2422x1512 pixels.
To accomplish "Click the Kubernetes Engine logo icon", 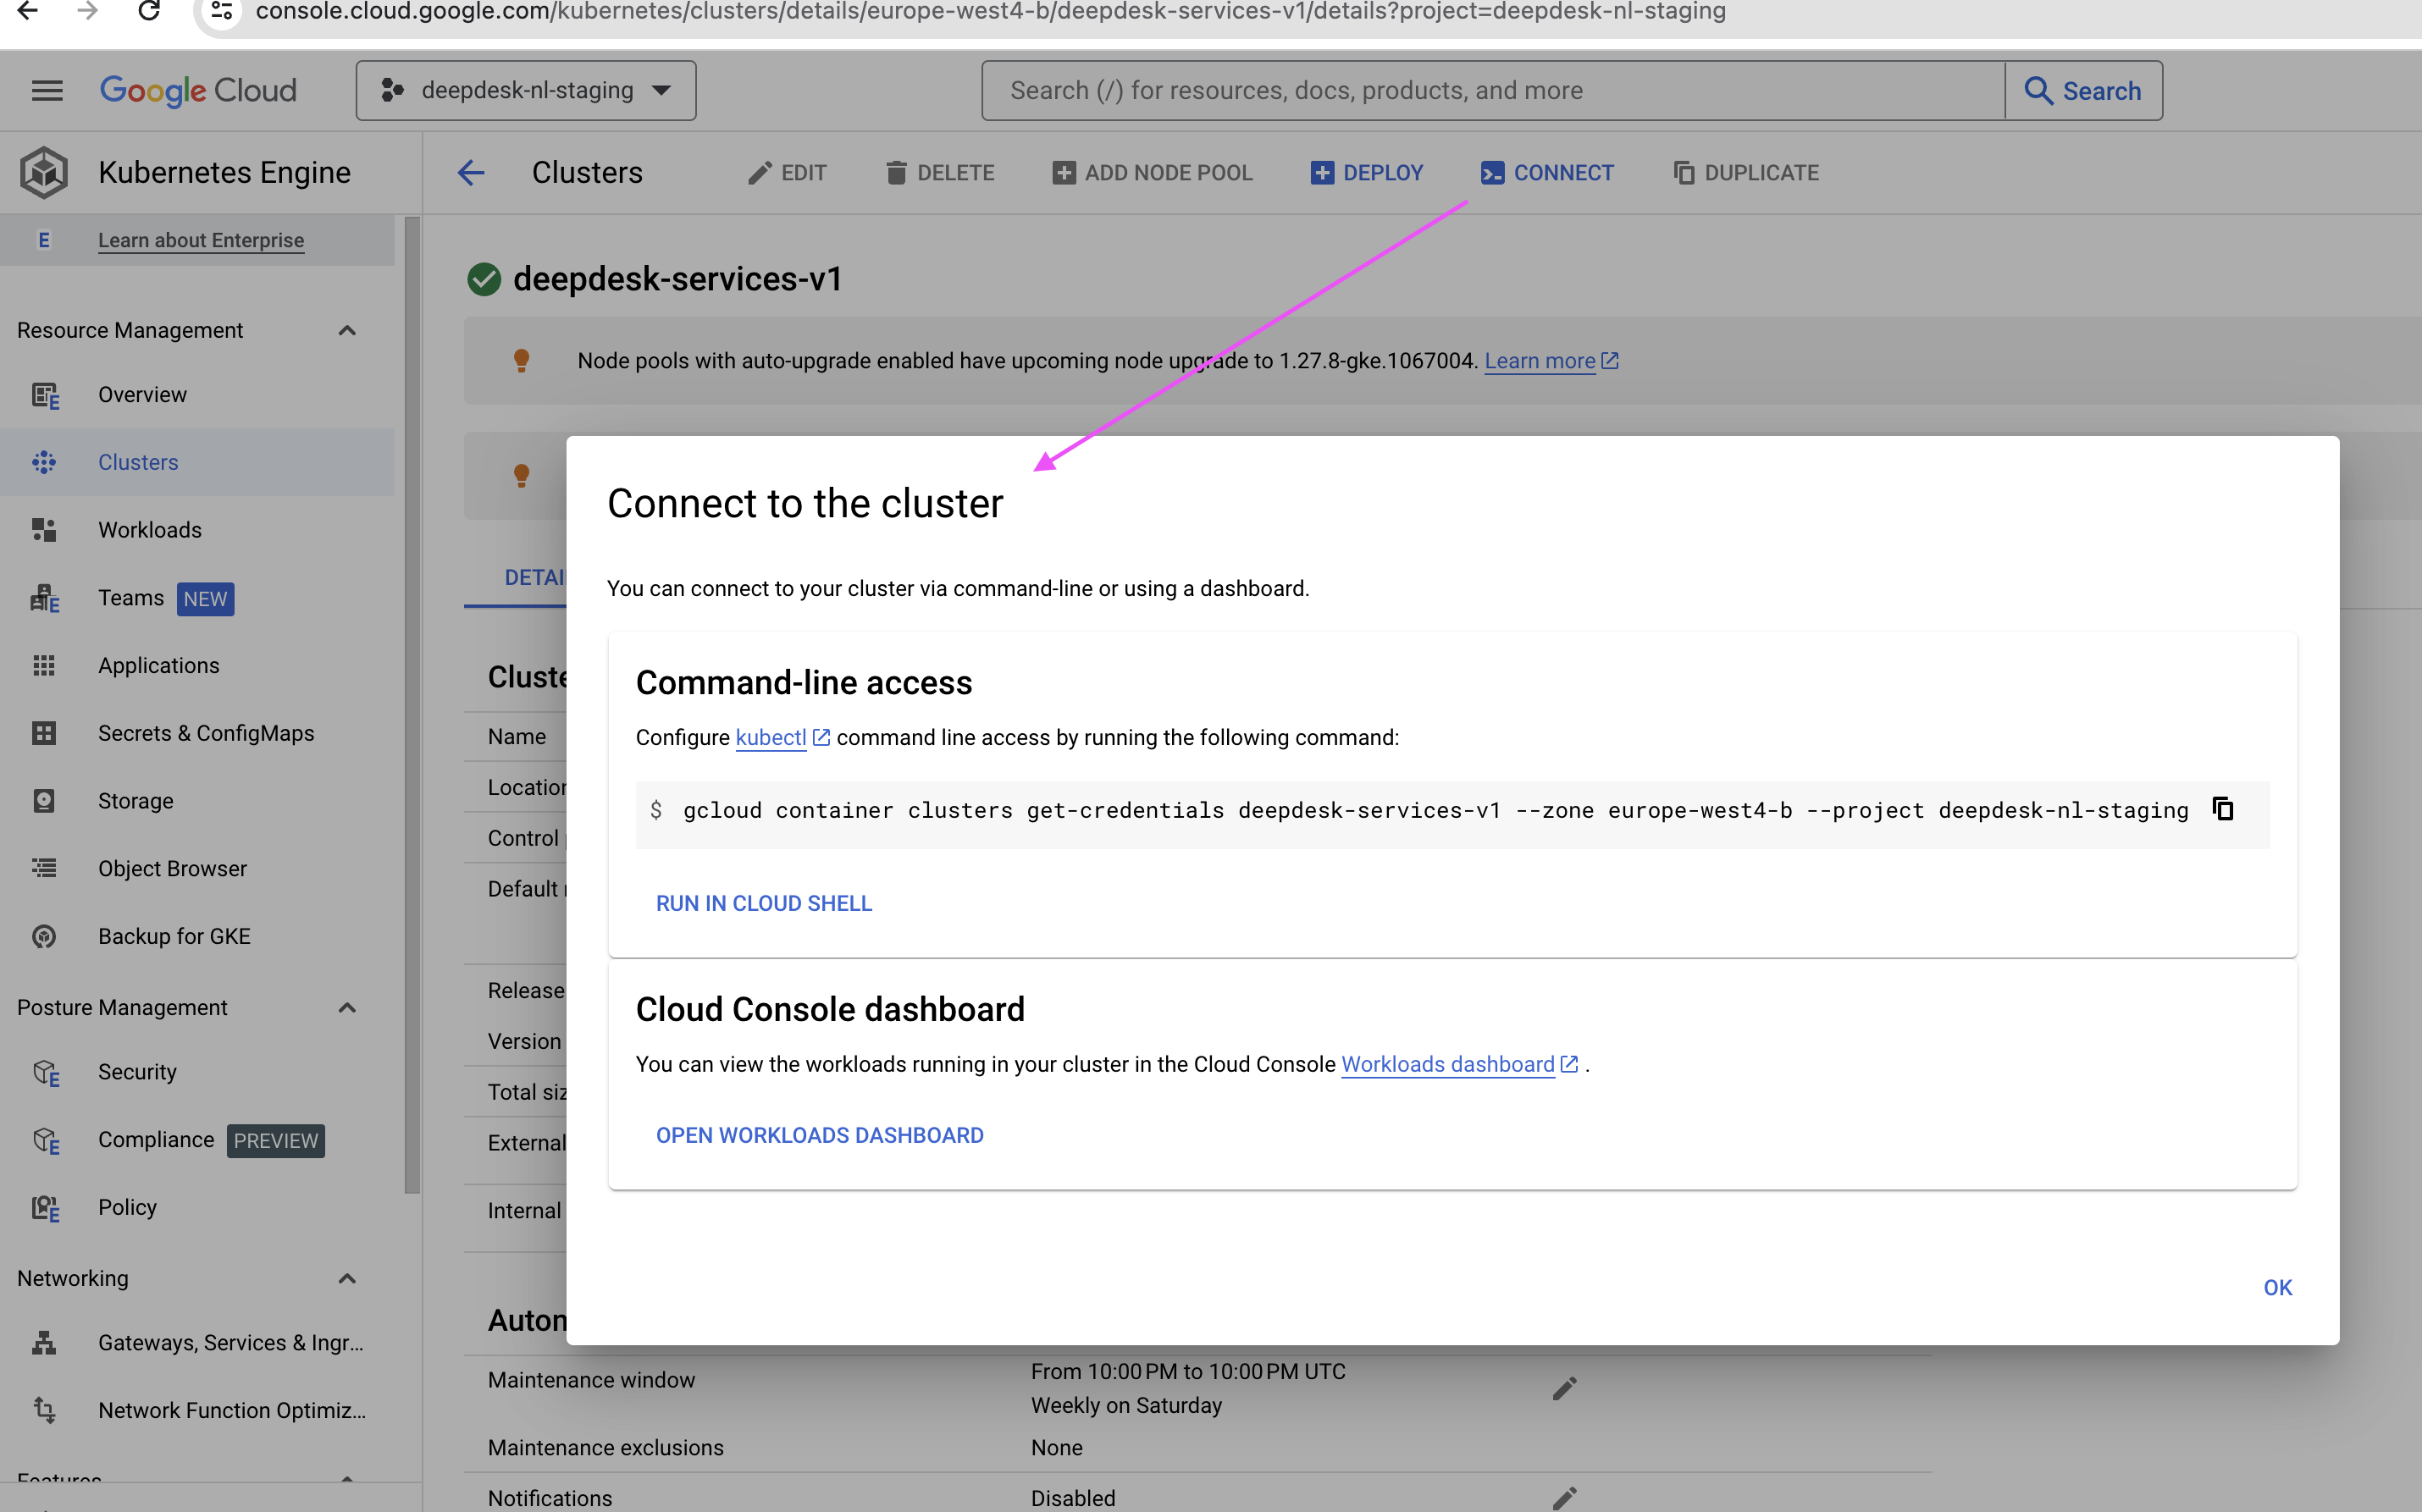I will pyautogui.click(x=44, y=172).
